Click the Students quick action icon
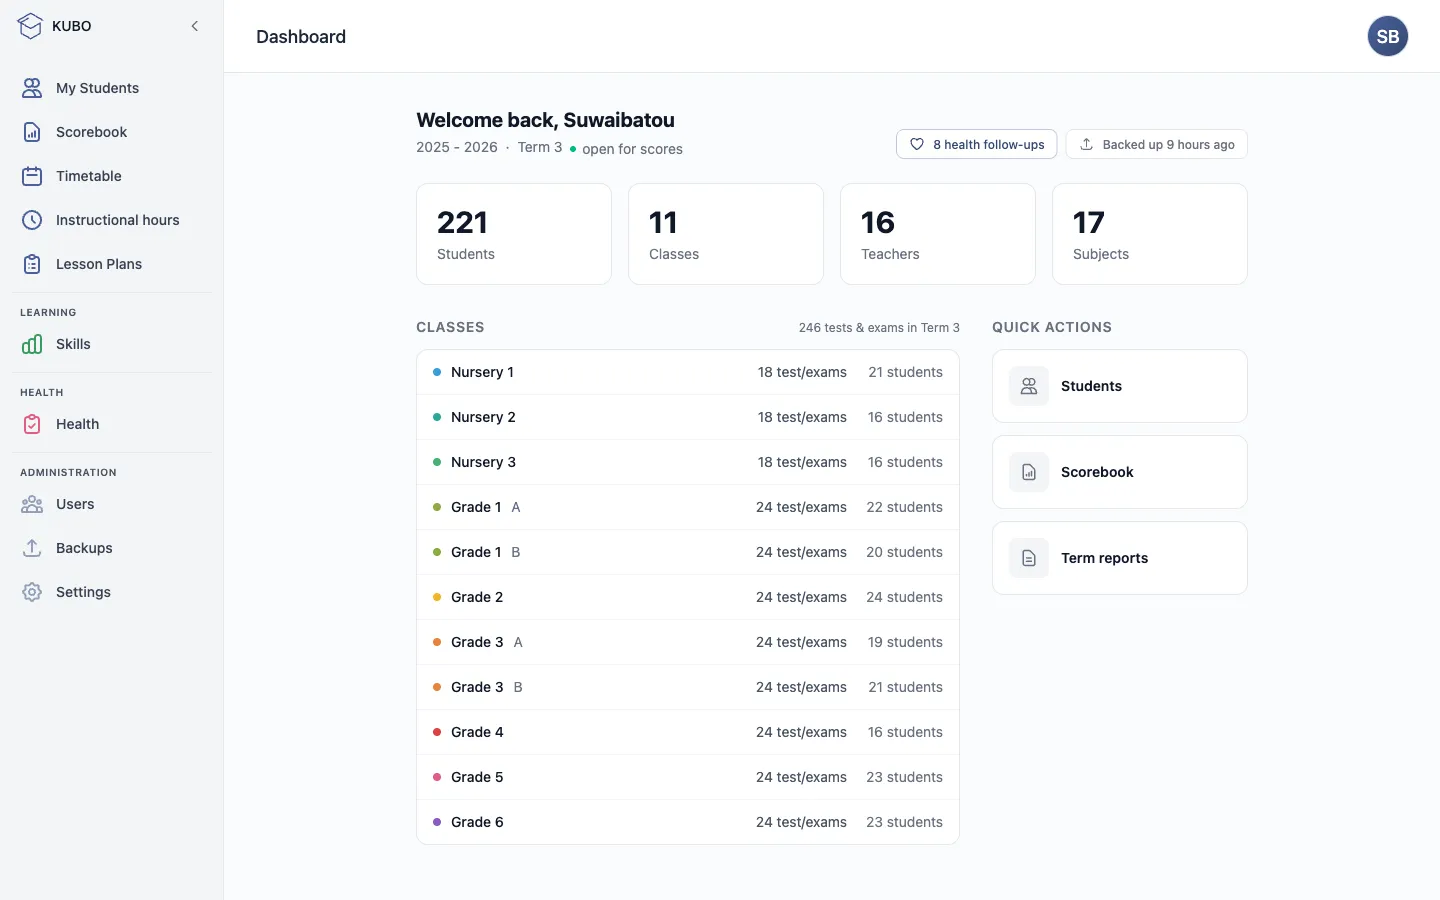Screen dimensions: 1440x900 1029,386
